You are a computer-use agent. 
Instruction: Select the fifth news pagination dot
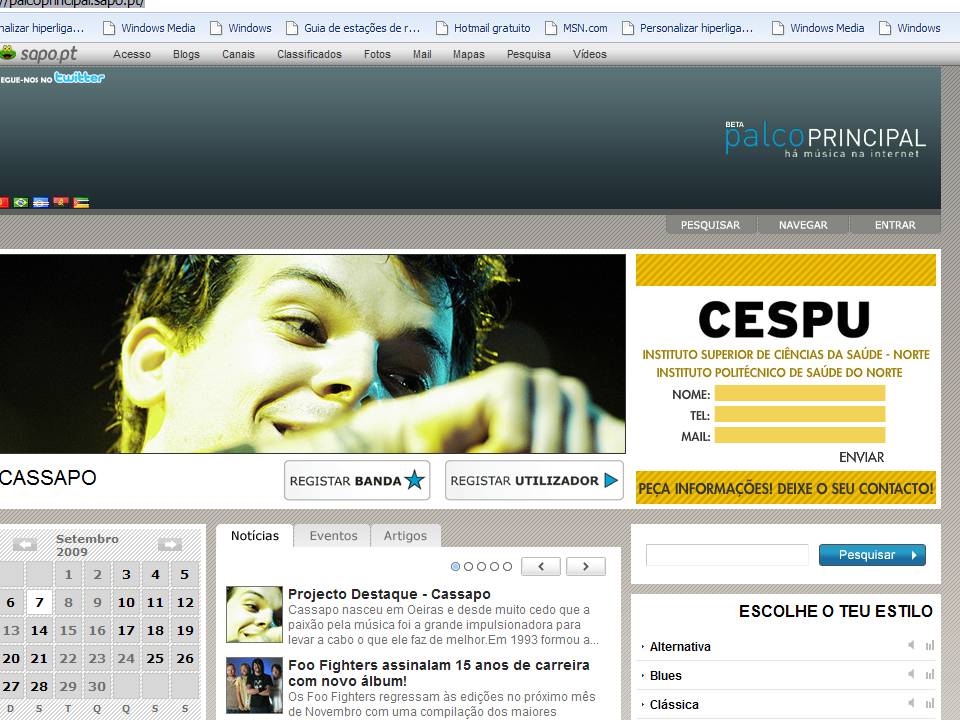click(508, 567)
